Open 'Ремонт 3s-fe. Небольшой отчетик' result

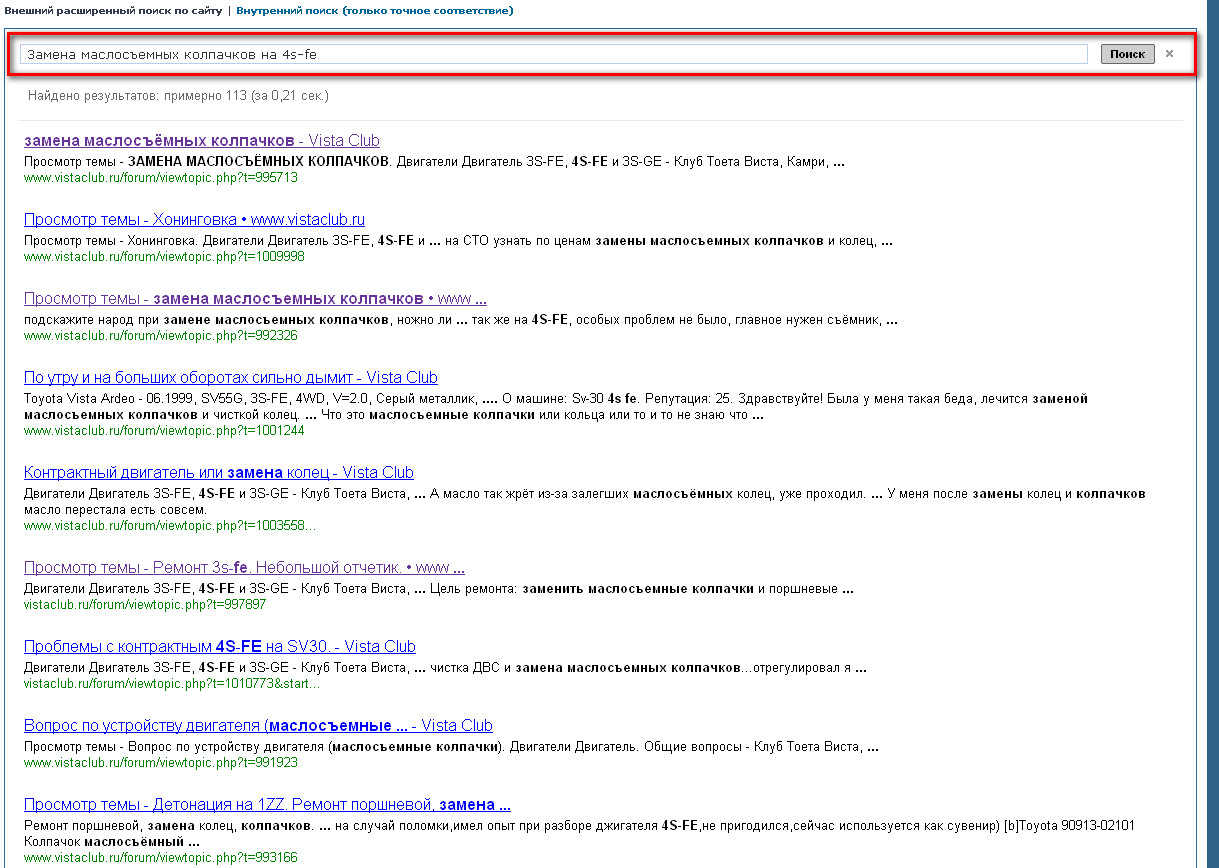tap(244, 568)
